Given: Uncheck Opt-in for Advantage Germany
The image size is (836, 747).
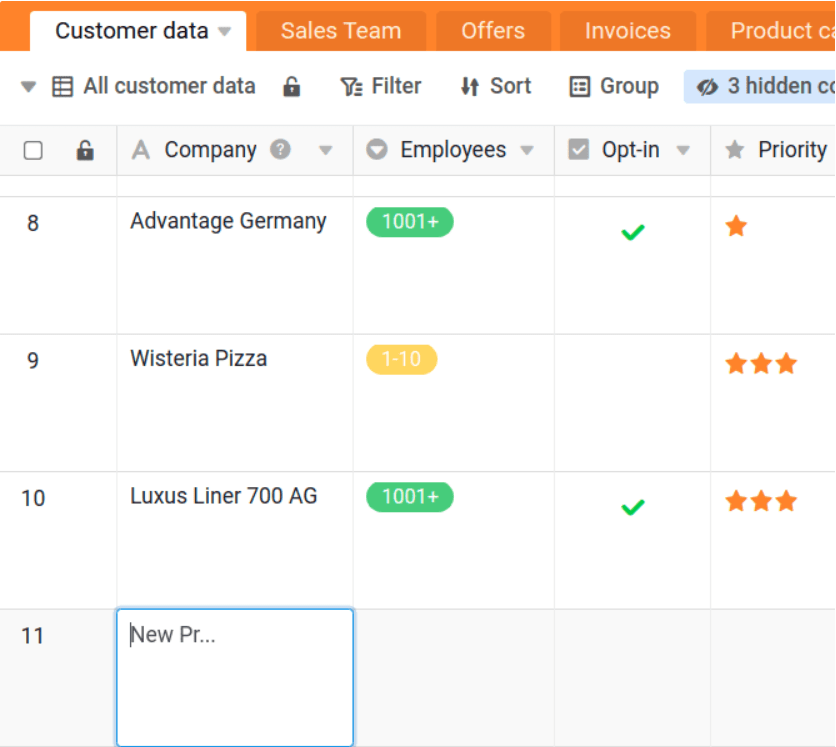Looking at the screenshot, I should (x=632, y=232).
